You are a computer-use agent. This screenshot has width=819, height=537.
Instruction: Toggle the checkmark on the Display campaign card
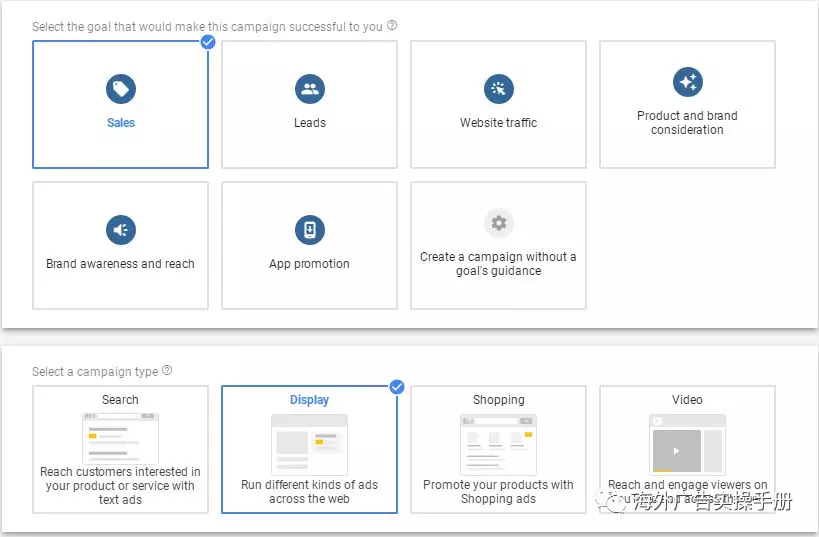[x=396, y=387]
